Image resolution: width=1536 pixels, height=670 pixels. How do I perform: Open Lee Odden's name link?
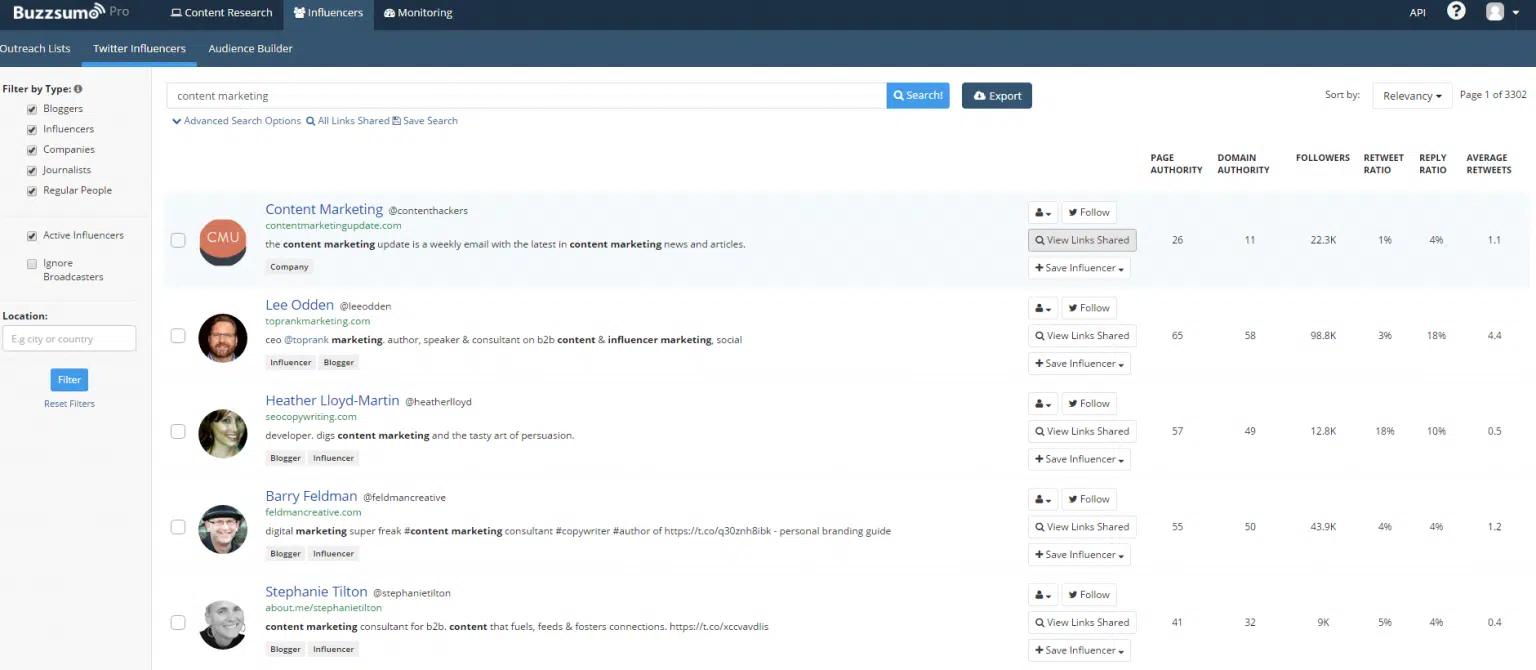click(300, 304)
